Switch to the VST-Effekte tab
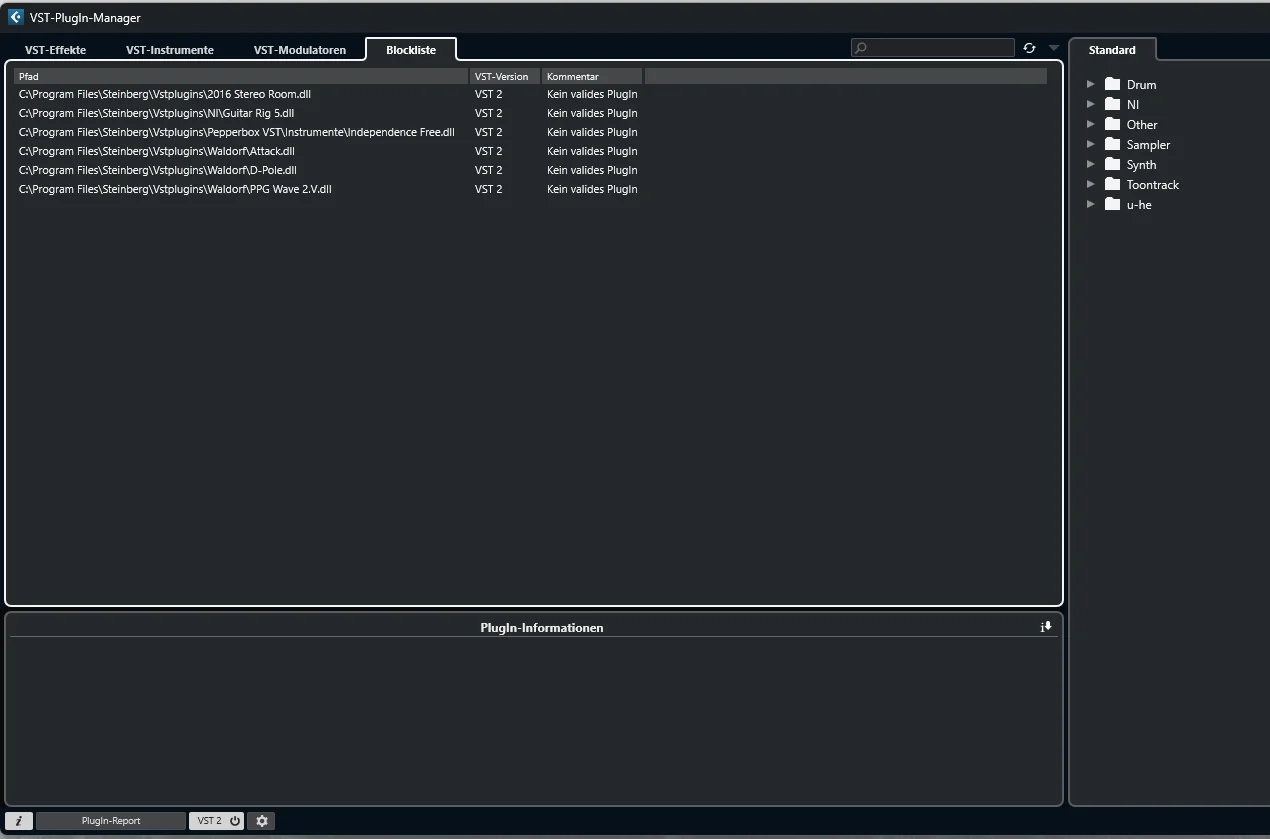Viewport: 1270px width, 839px height. [56, 50]
